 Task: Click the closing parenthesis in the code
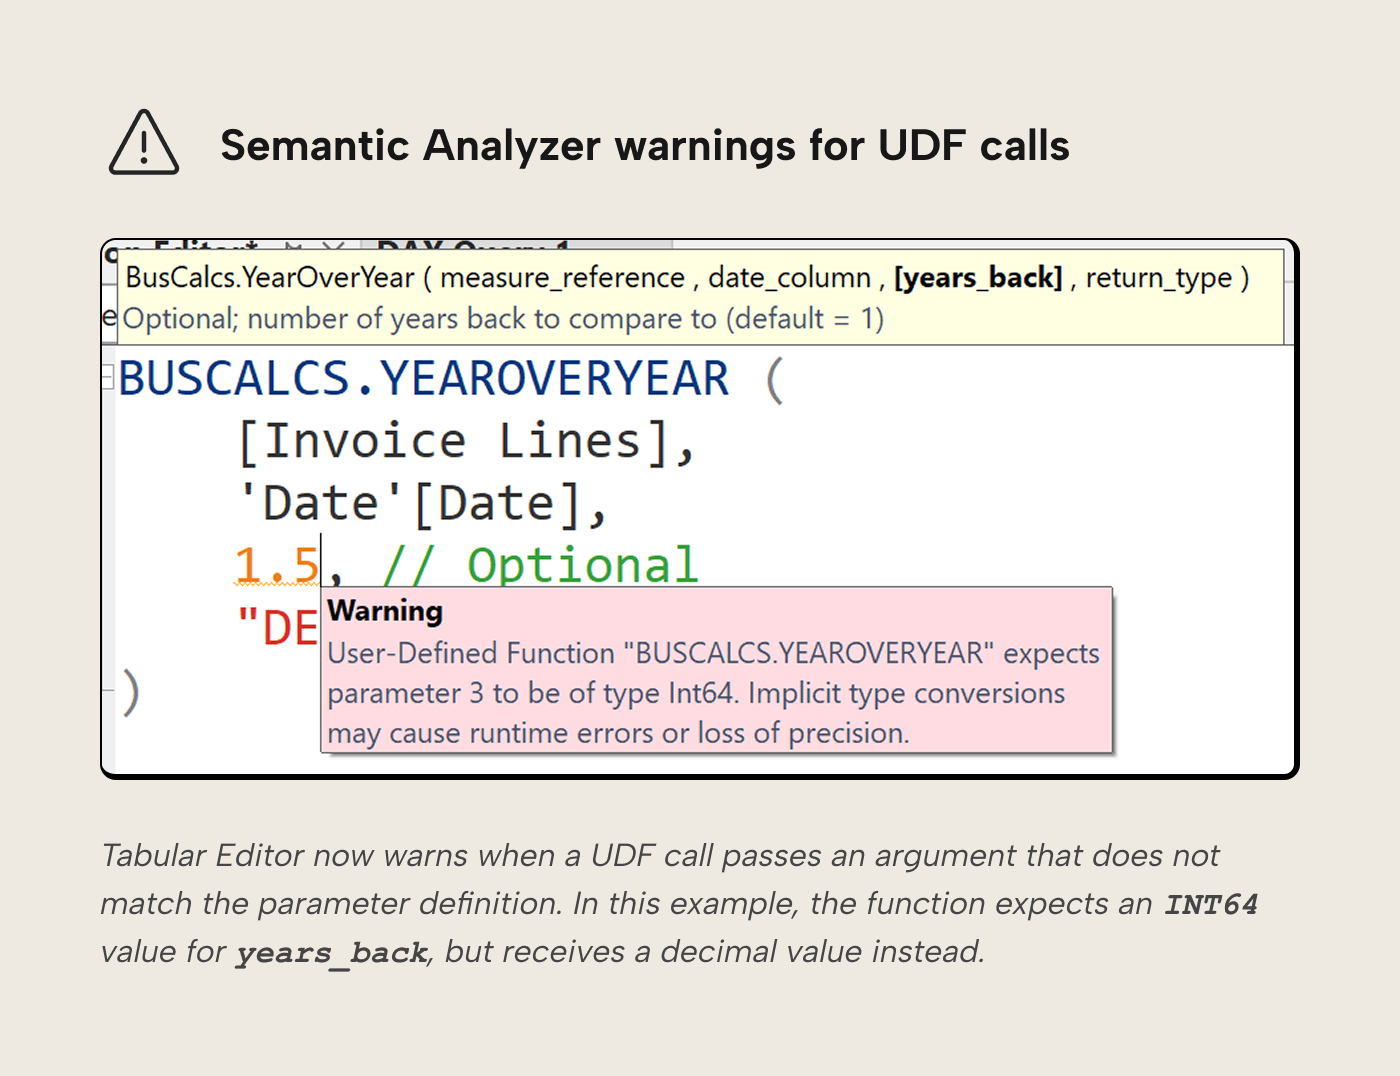click(130, 692)
